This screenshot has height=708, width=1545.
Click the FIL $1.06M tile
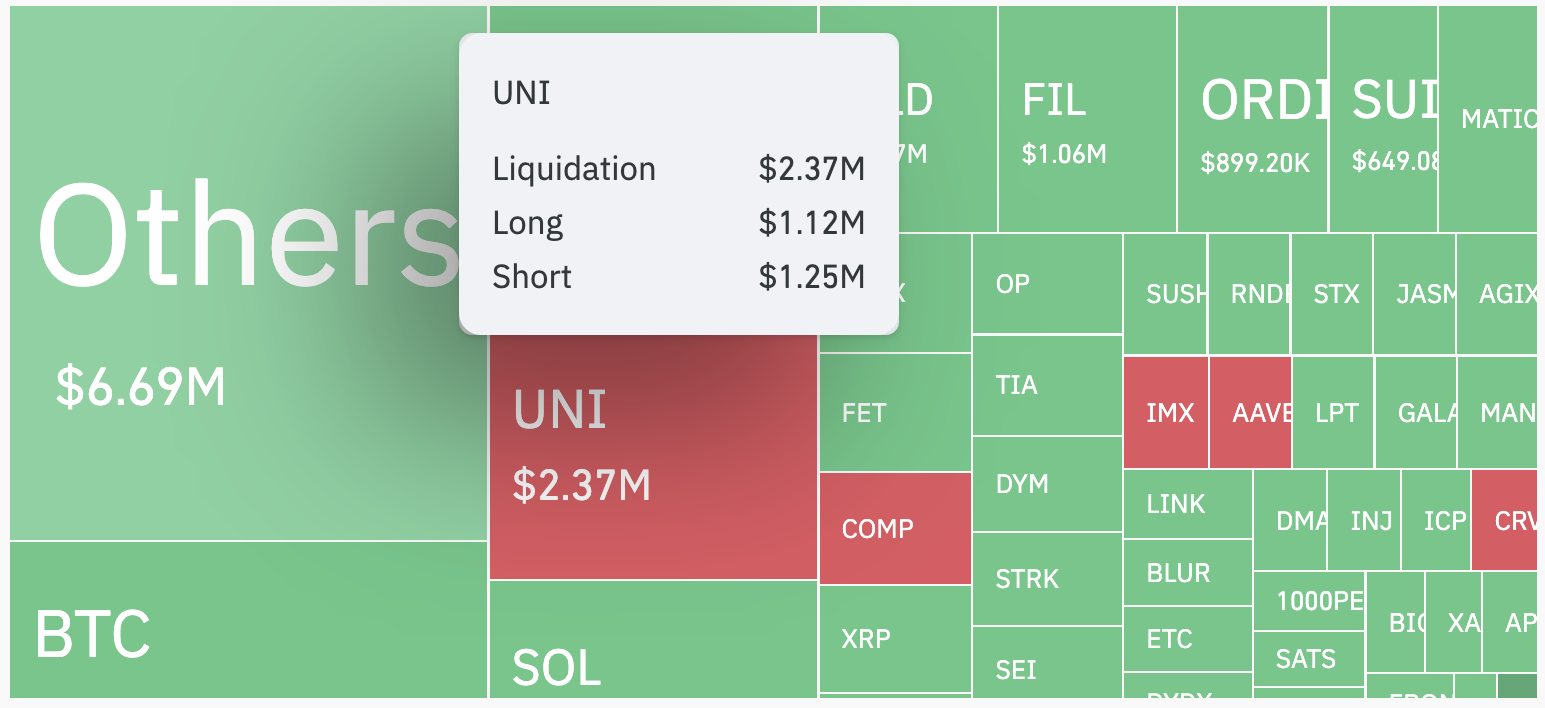(x=1087, y=120)
